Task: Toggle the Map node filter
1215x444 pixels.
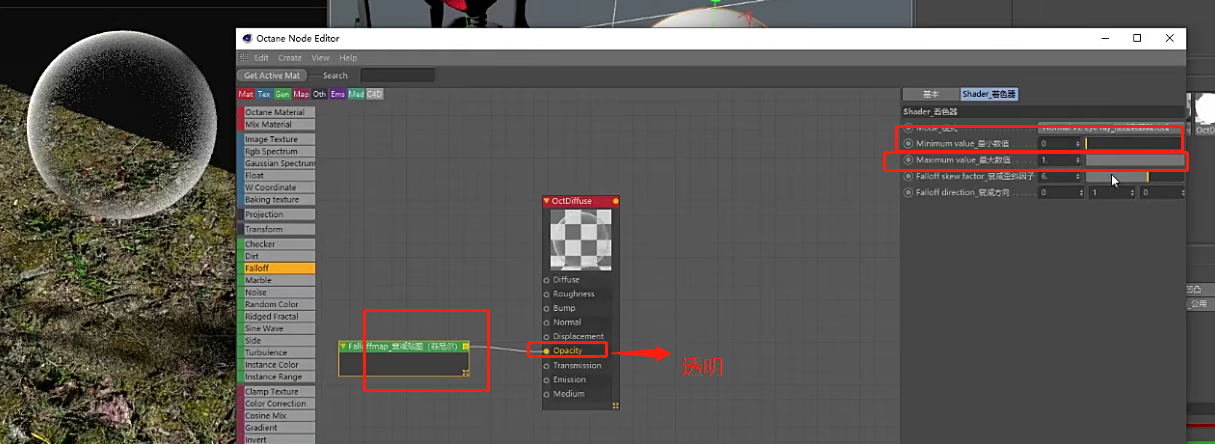Action: (x=301, y=94)
